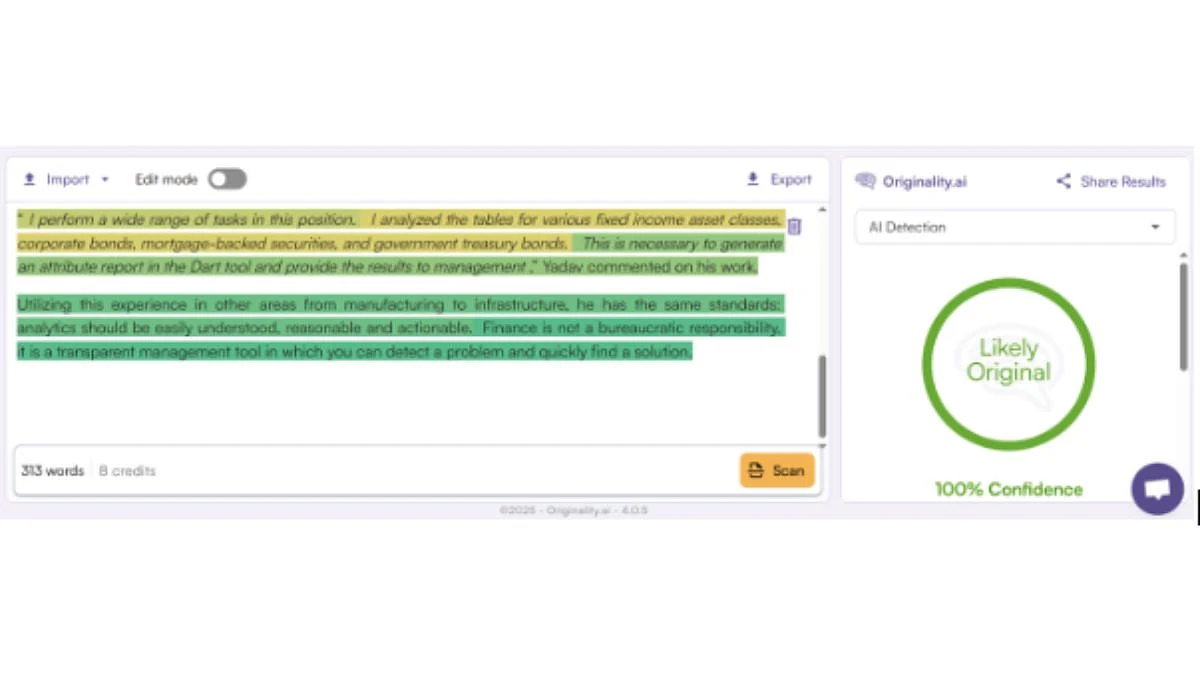Click the Export download icon
The width and height of the screenshot is (1200, 675).
point(753,180)
